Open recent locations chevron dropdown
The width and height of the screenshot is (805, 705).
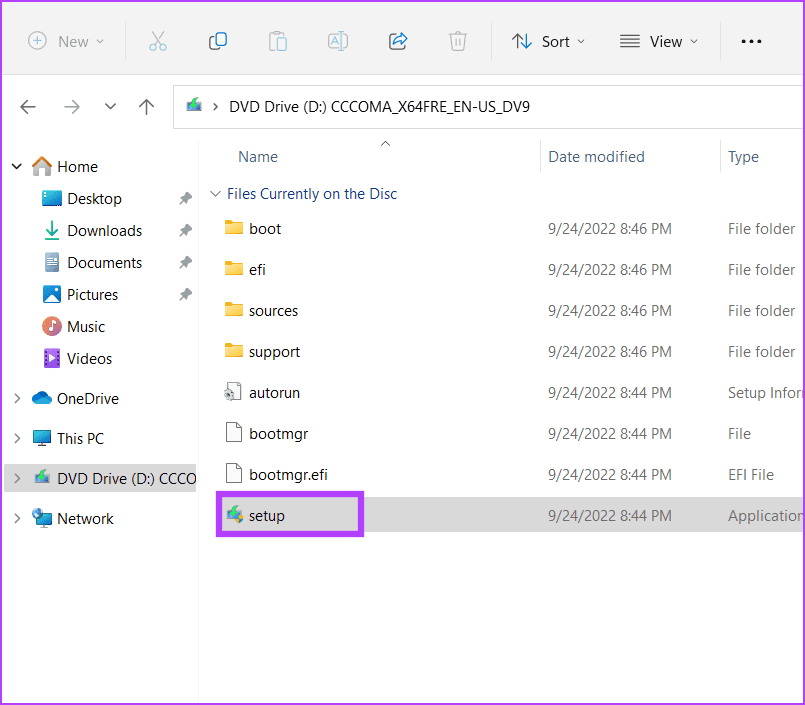110,107
